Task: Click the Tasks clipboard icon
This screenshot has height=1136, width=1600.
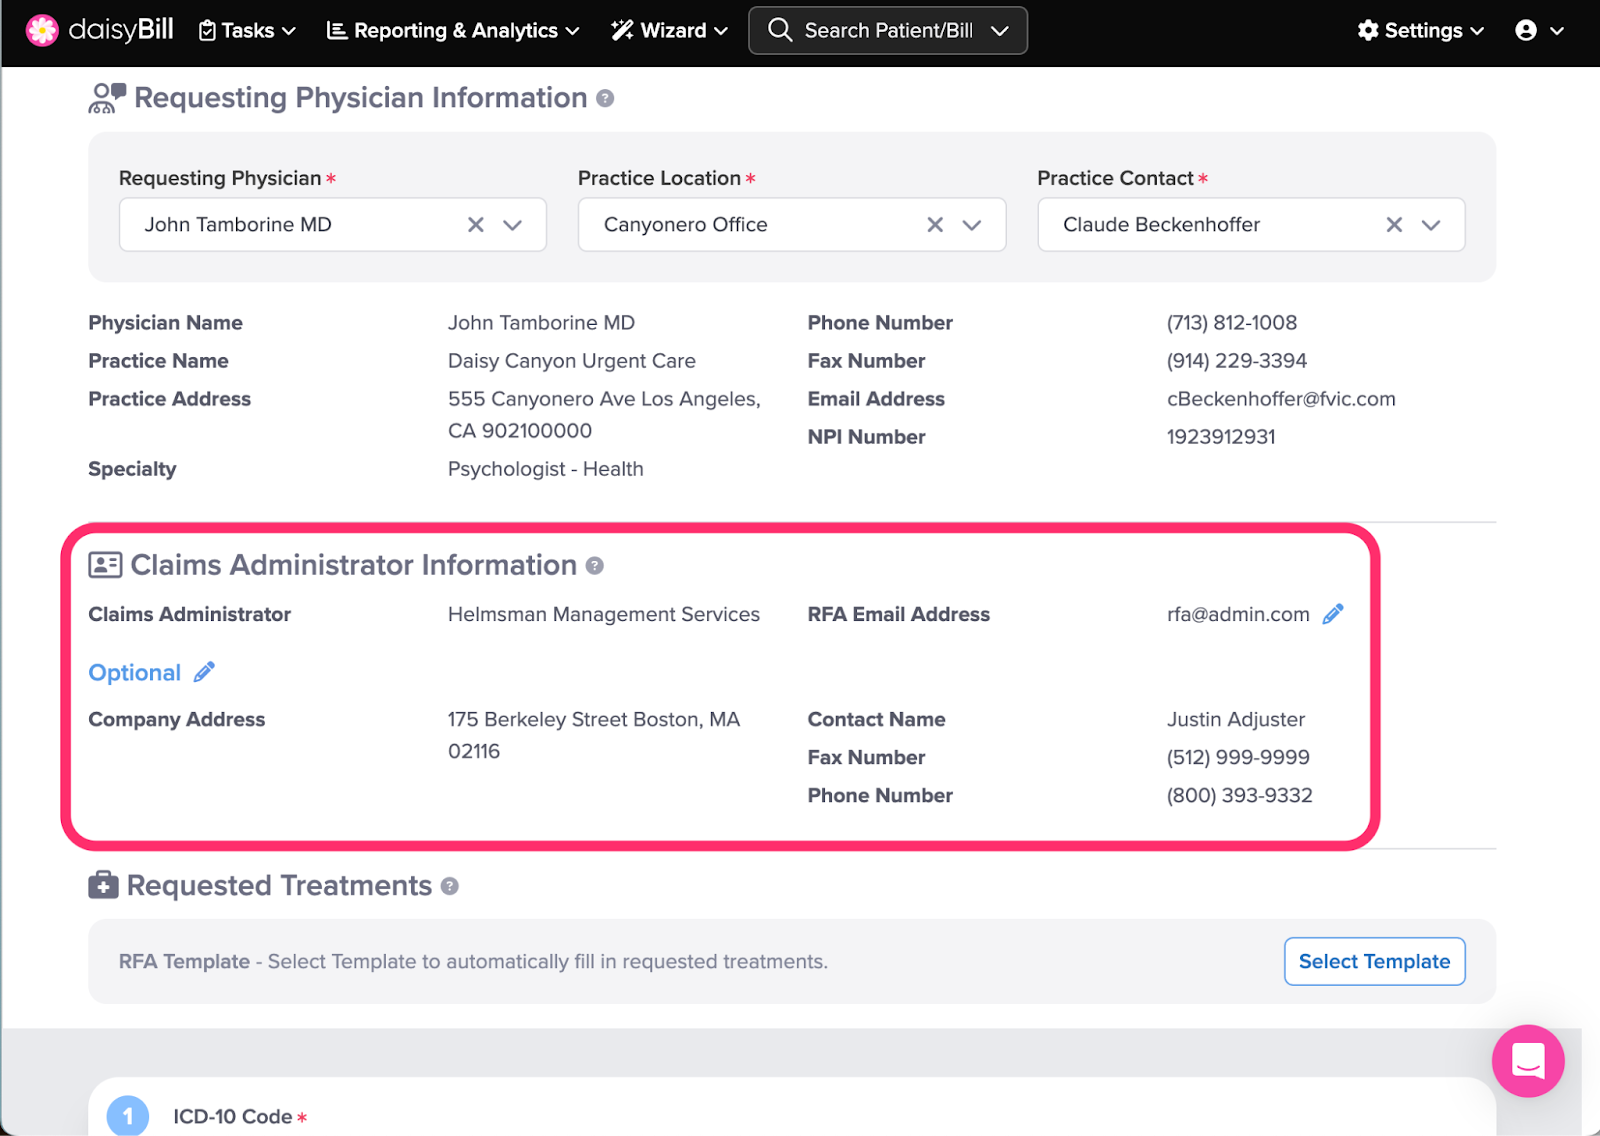Action: tap(207, 31)
